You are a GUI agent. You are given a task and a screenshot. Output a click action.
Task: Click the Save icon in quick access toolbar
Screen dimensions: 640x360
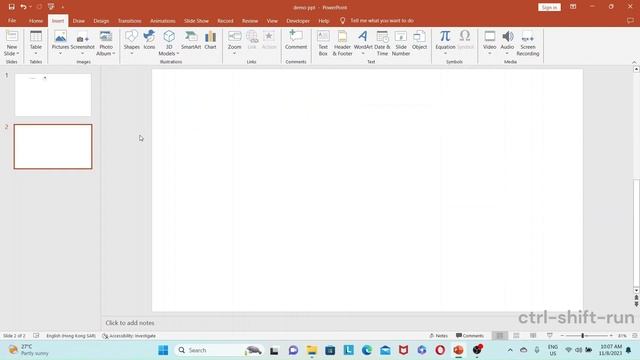(11, 7)
